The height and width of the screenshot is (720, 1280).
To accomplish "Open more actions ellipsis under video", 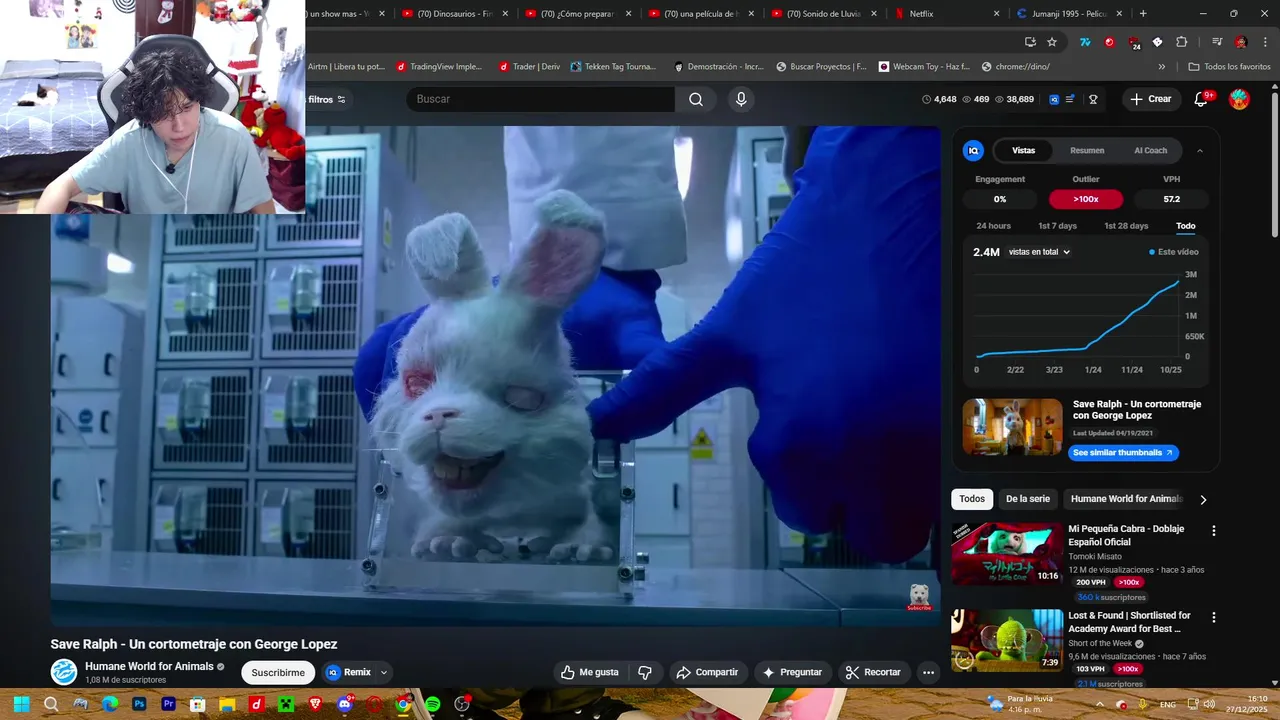I will [928, 672].
